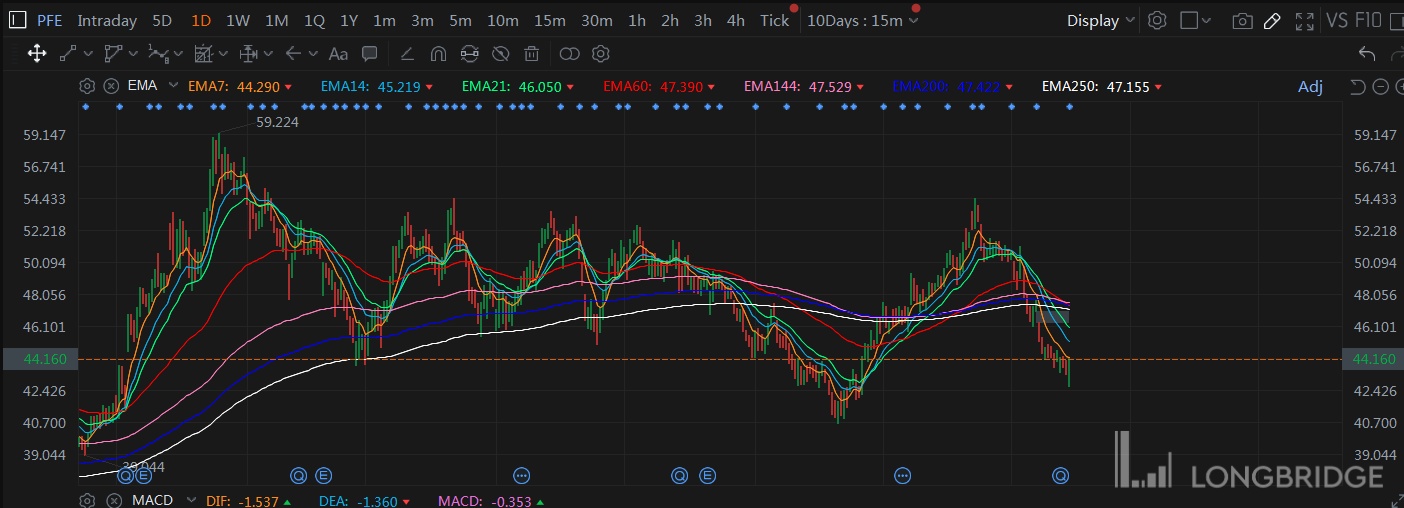Click the reset zoom curved arrow icon
This screenshot has width=1404, height=508.
coord(1358,87)
